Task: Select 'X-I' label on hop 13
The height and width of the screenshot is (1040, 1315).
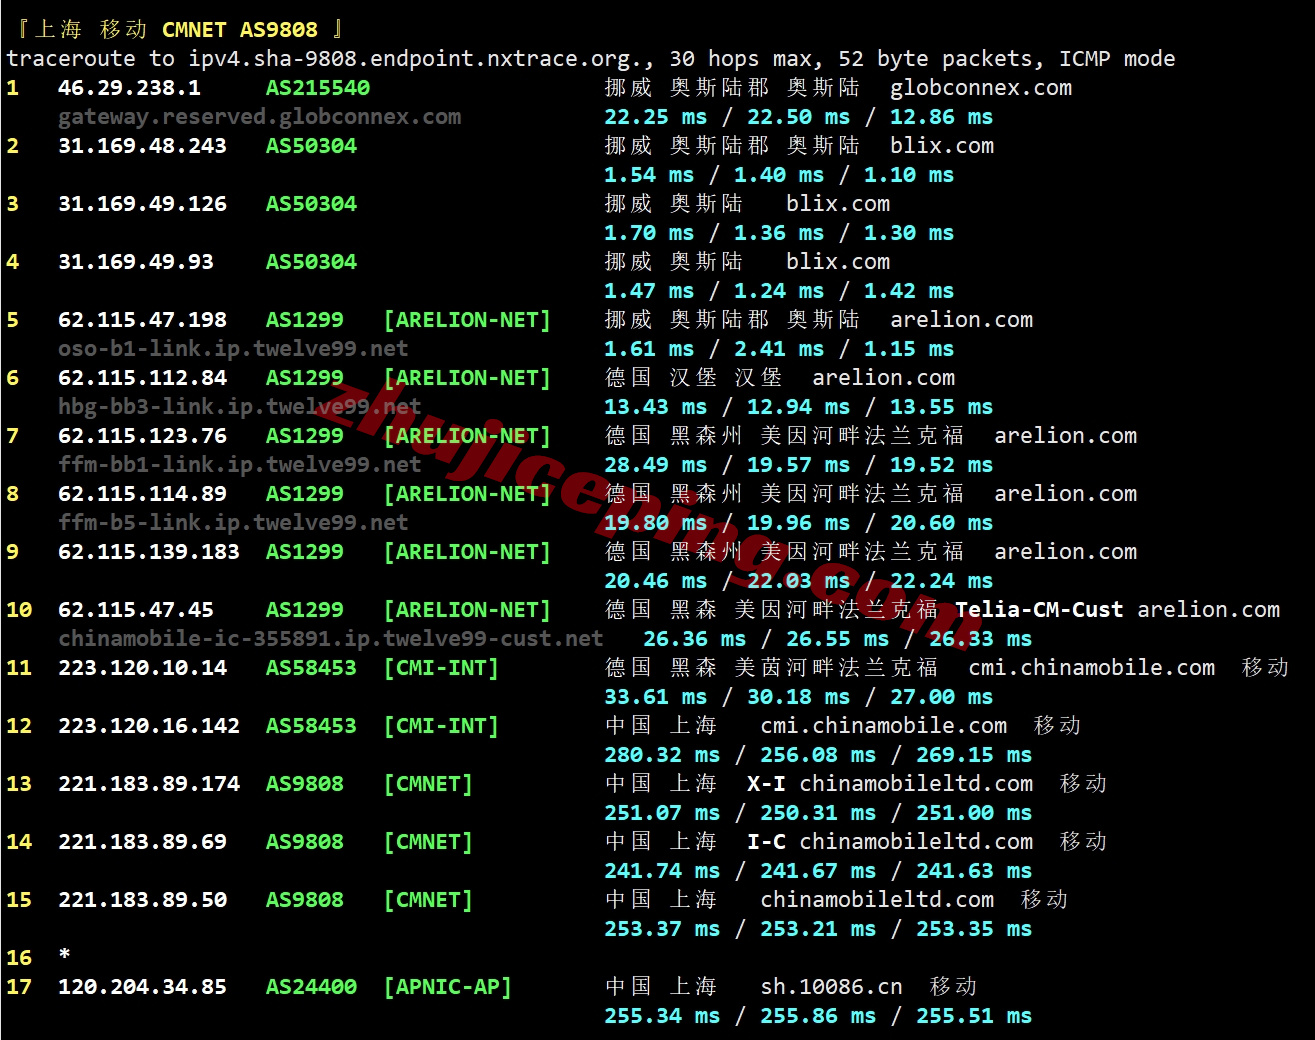Action: click(766, 784)
